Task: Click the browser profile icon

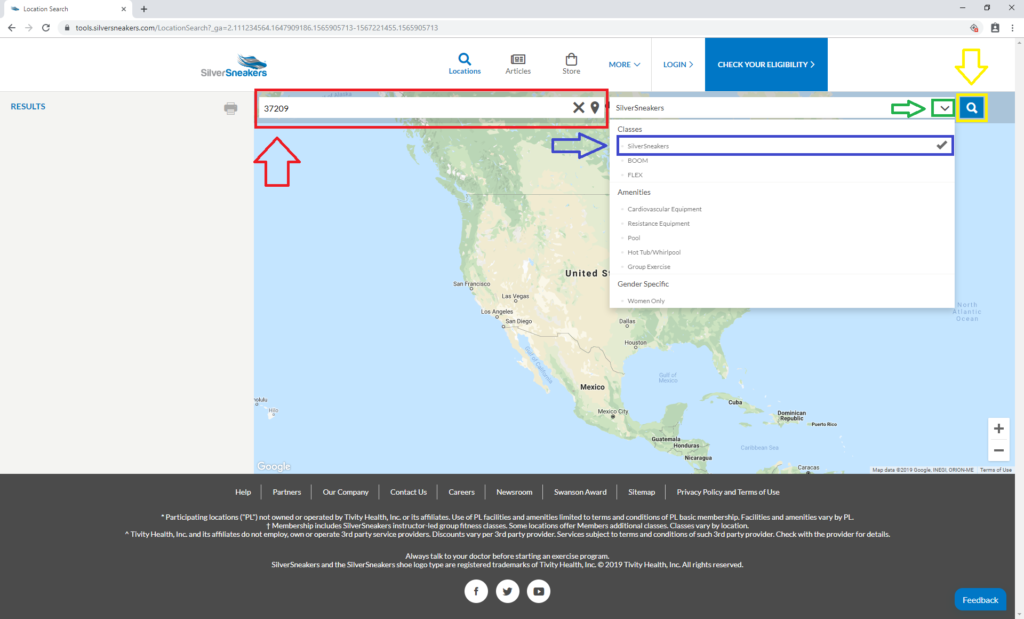Action: [x=995, y=28]
